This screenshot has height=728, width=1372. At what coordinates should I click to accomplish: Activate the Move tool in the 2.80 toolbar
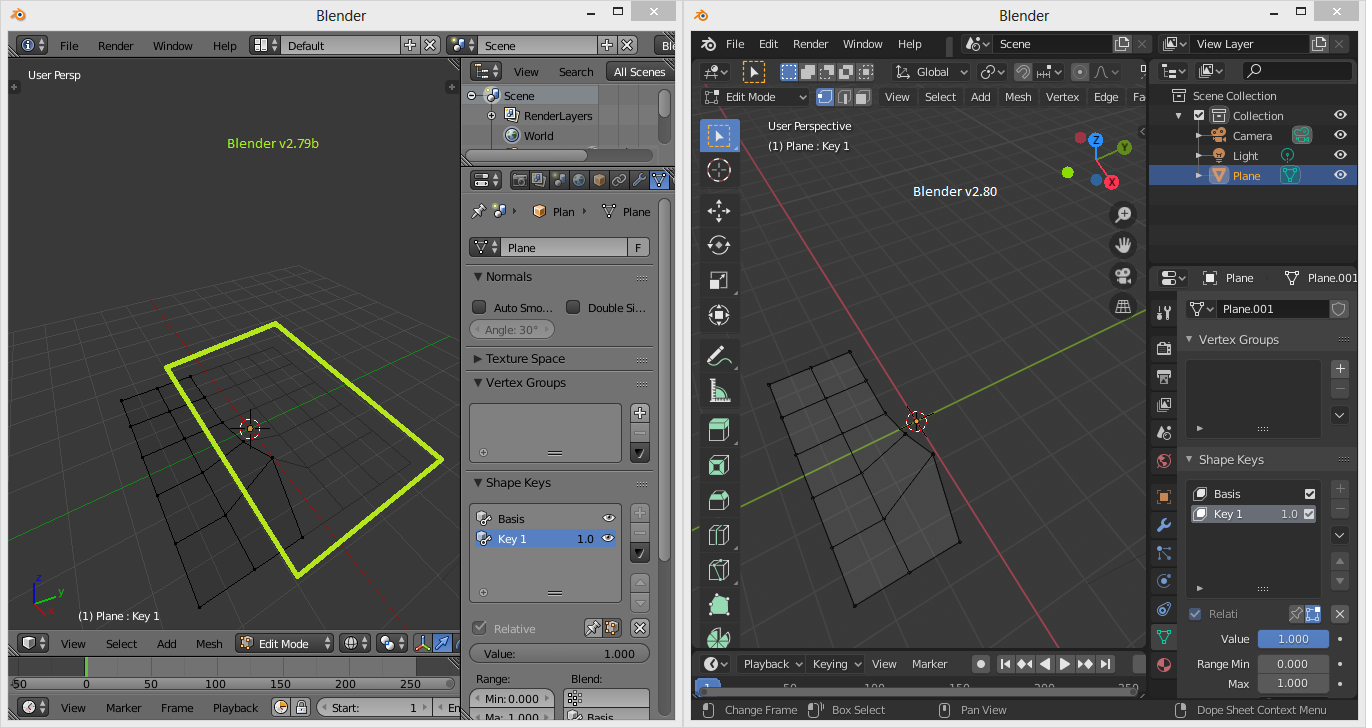719,210
